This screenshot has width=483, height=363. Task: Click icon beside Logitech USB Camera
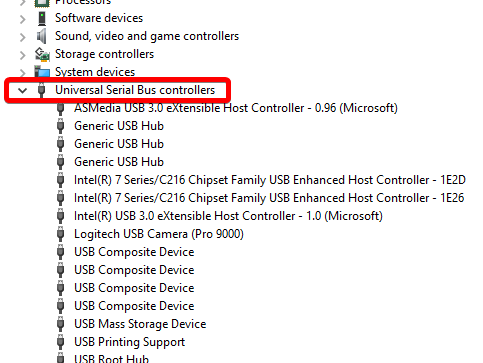click(x=60, y=234)
